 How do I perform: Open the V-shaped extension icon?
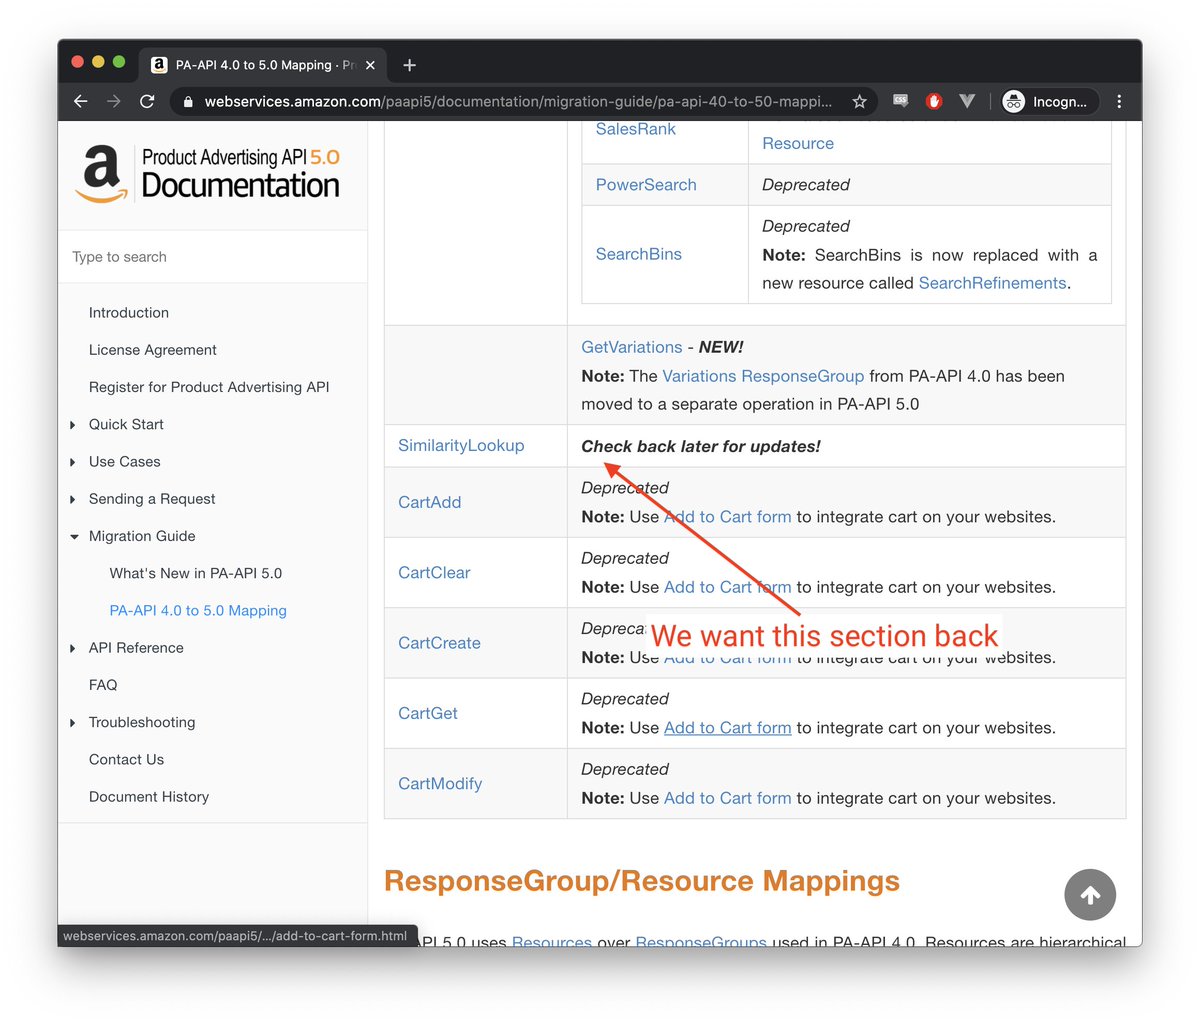[967, 101]
